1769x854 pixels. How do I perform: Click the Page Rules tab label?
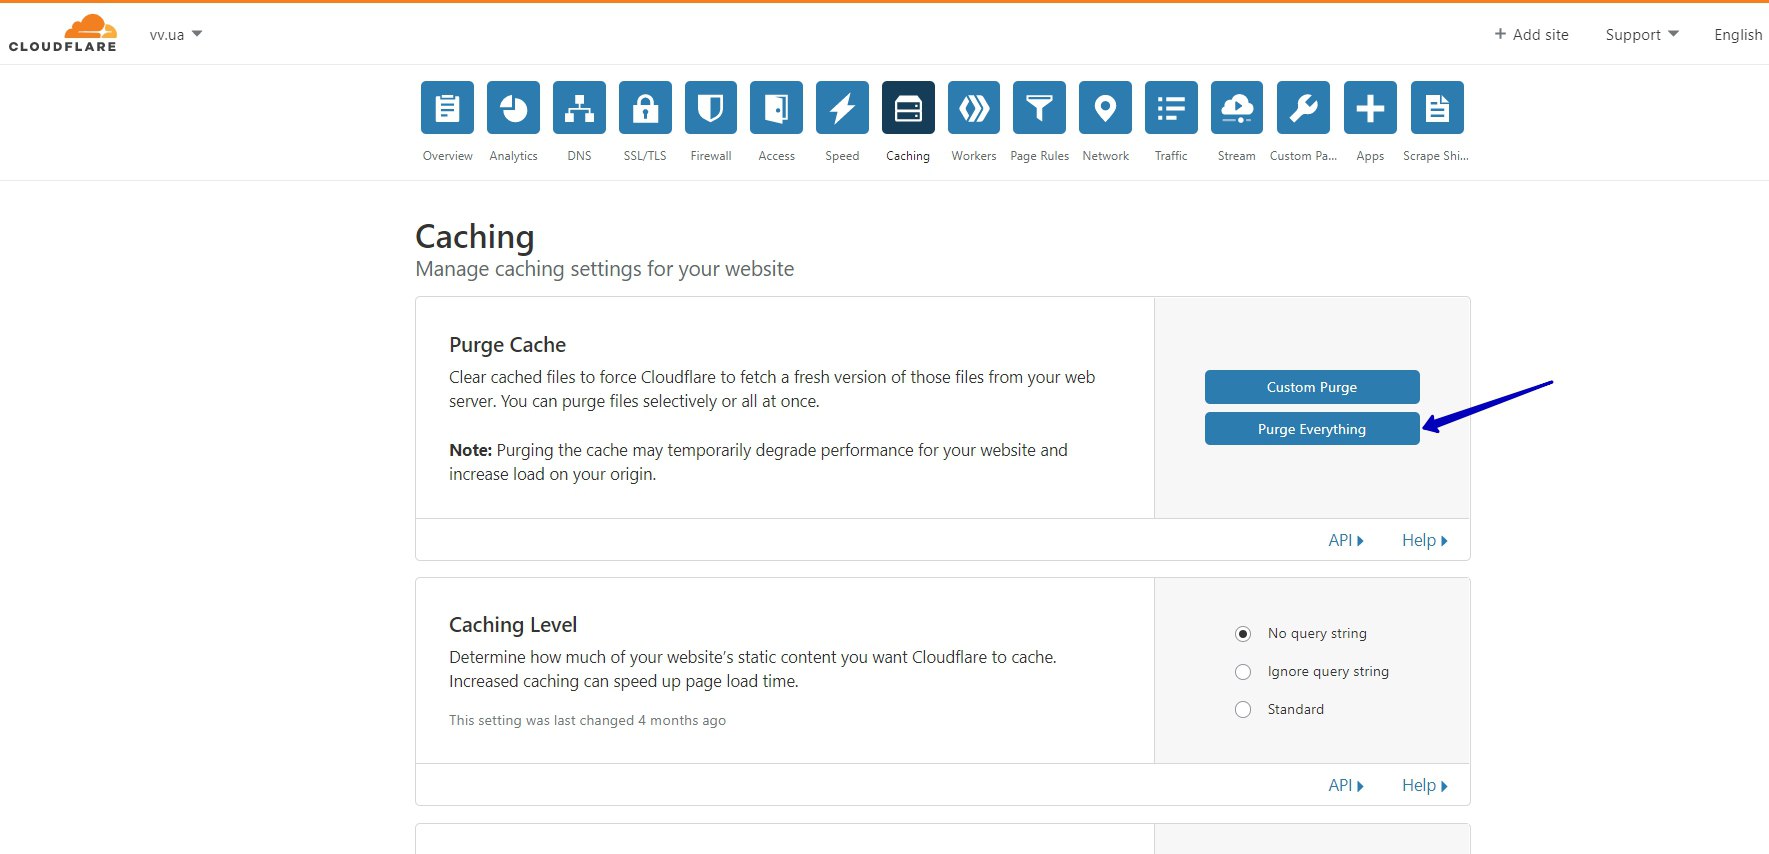point(1039,156)
